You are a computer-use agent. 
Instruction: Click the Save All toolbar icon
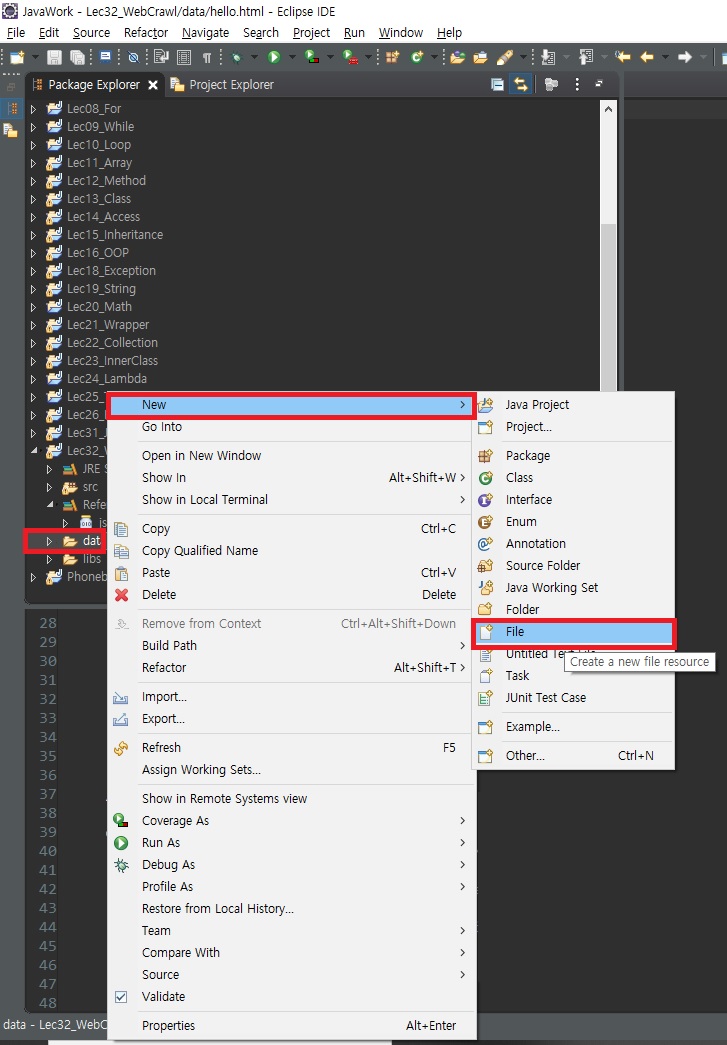click(77, 57)
